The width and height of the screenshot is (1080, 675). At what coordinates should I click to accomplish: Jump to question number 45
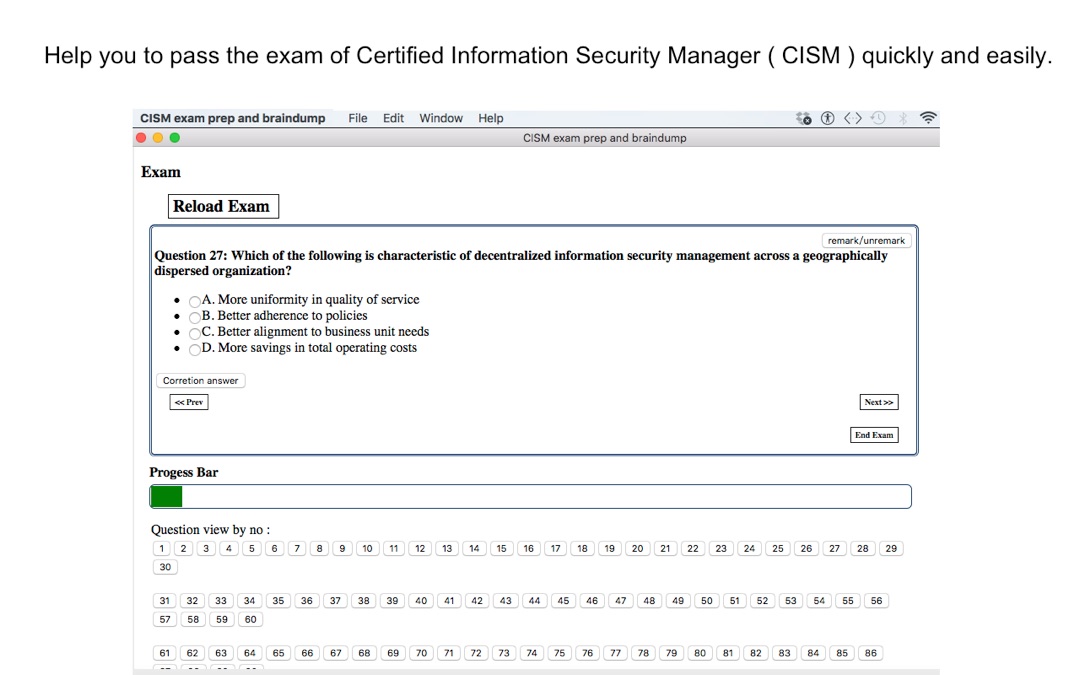click(x=563, y=601)
